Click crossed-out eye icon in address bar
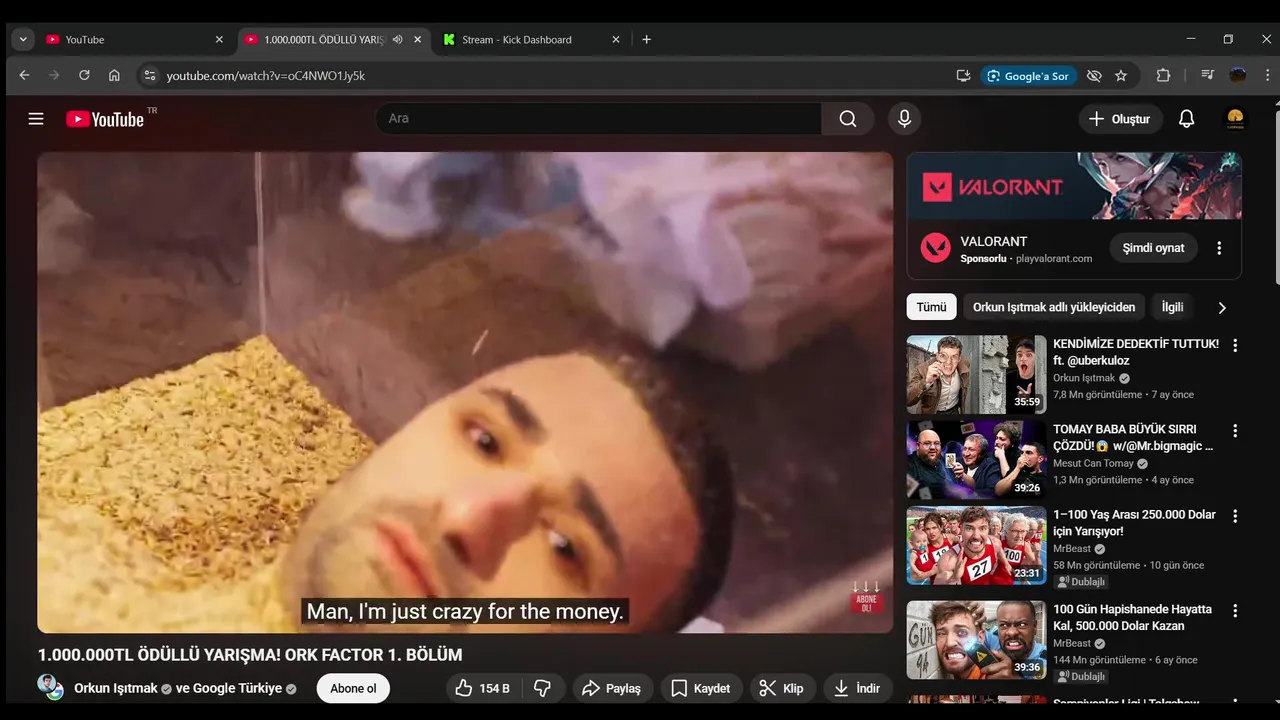This screenshot has height=720, width=1280. point(1094,75)
